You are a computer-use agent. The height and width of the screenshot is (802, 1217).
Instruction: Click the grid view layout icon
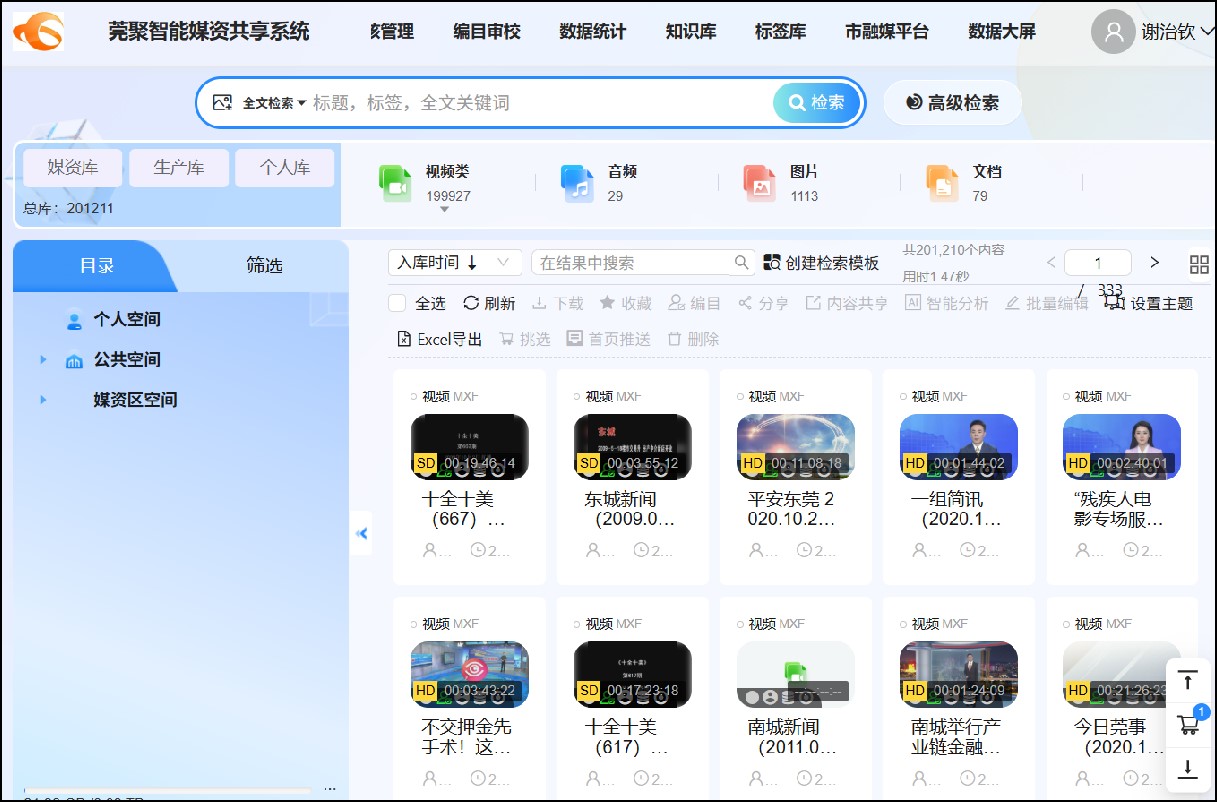[x=1198, y=264]
